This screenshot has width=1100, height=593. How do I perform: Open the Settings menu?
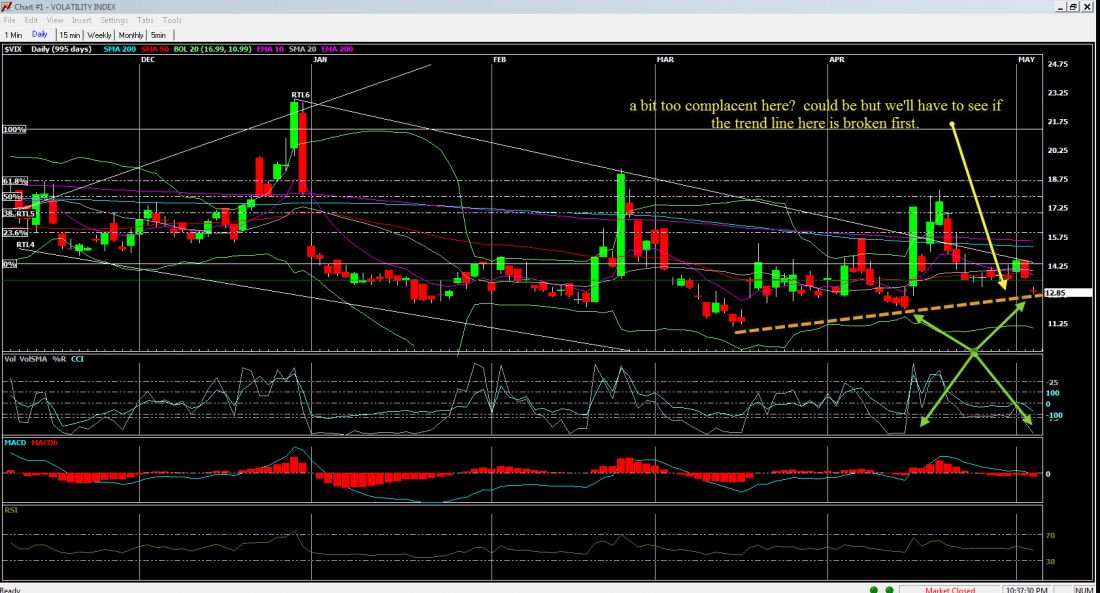point(114,20)
